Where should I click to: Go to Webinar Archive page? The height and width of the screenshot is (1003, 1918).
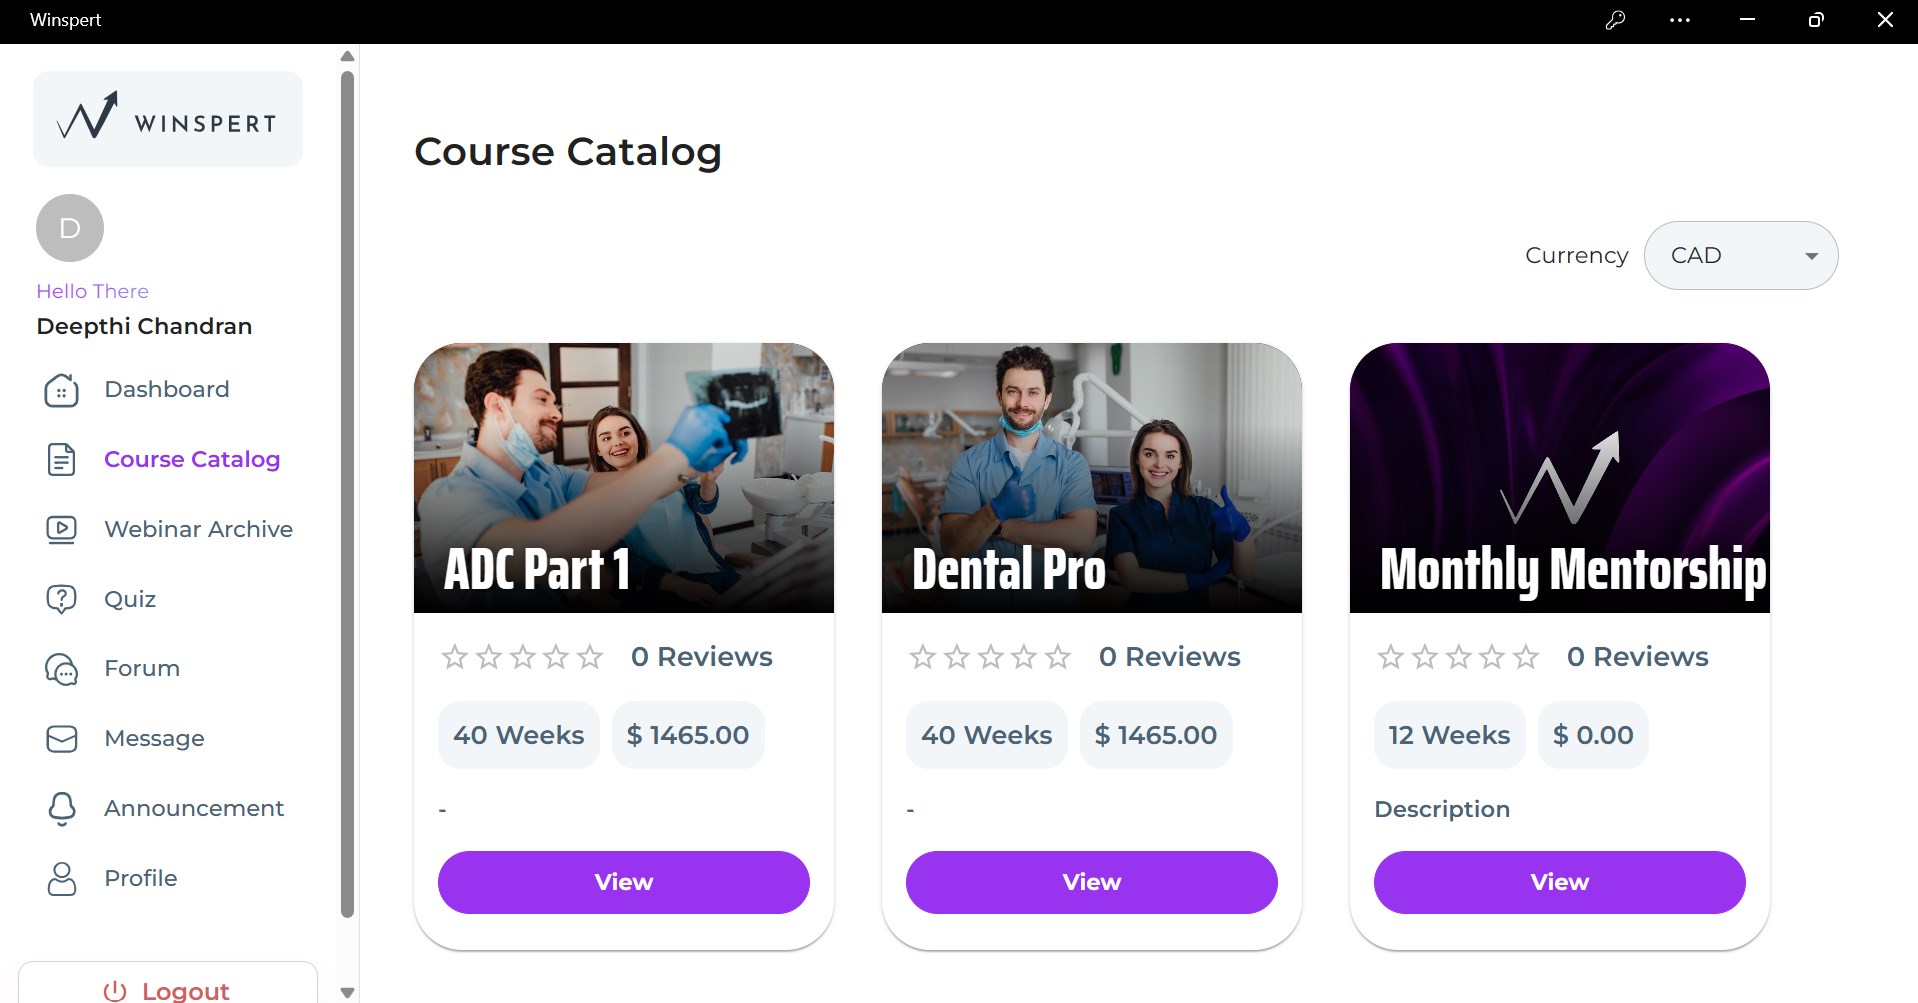click(198, 529)
